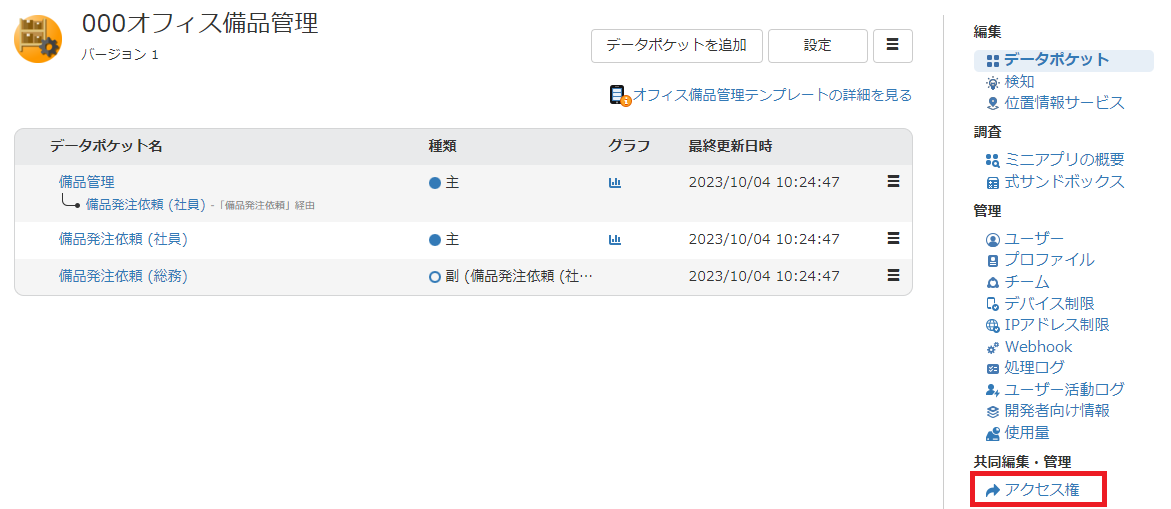Open row menu for 備品管理
This screenshot has height=509, width=1171.
pyautogui.click(x=893, y=181)
